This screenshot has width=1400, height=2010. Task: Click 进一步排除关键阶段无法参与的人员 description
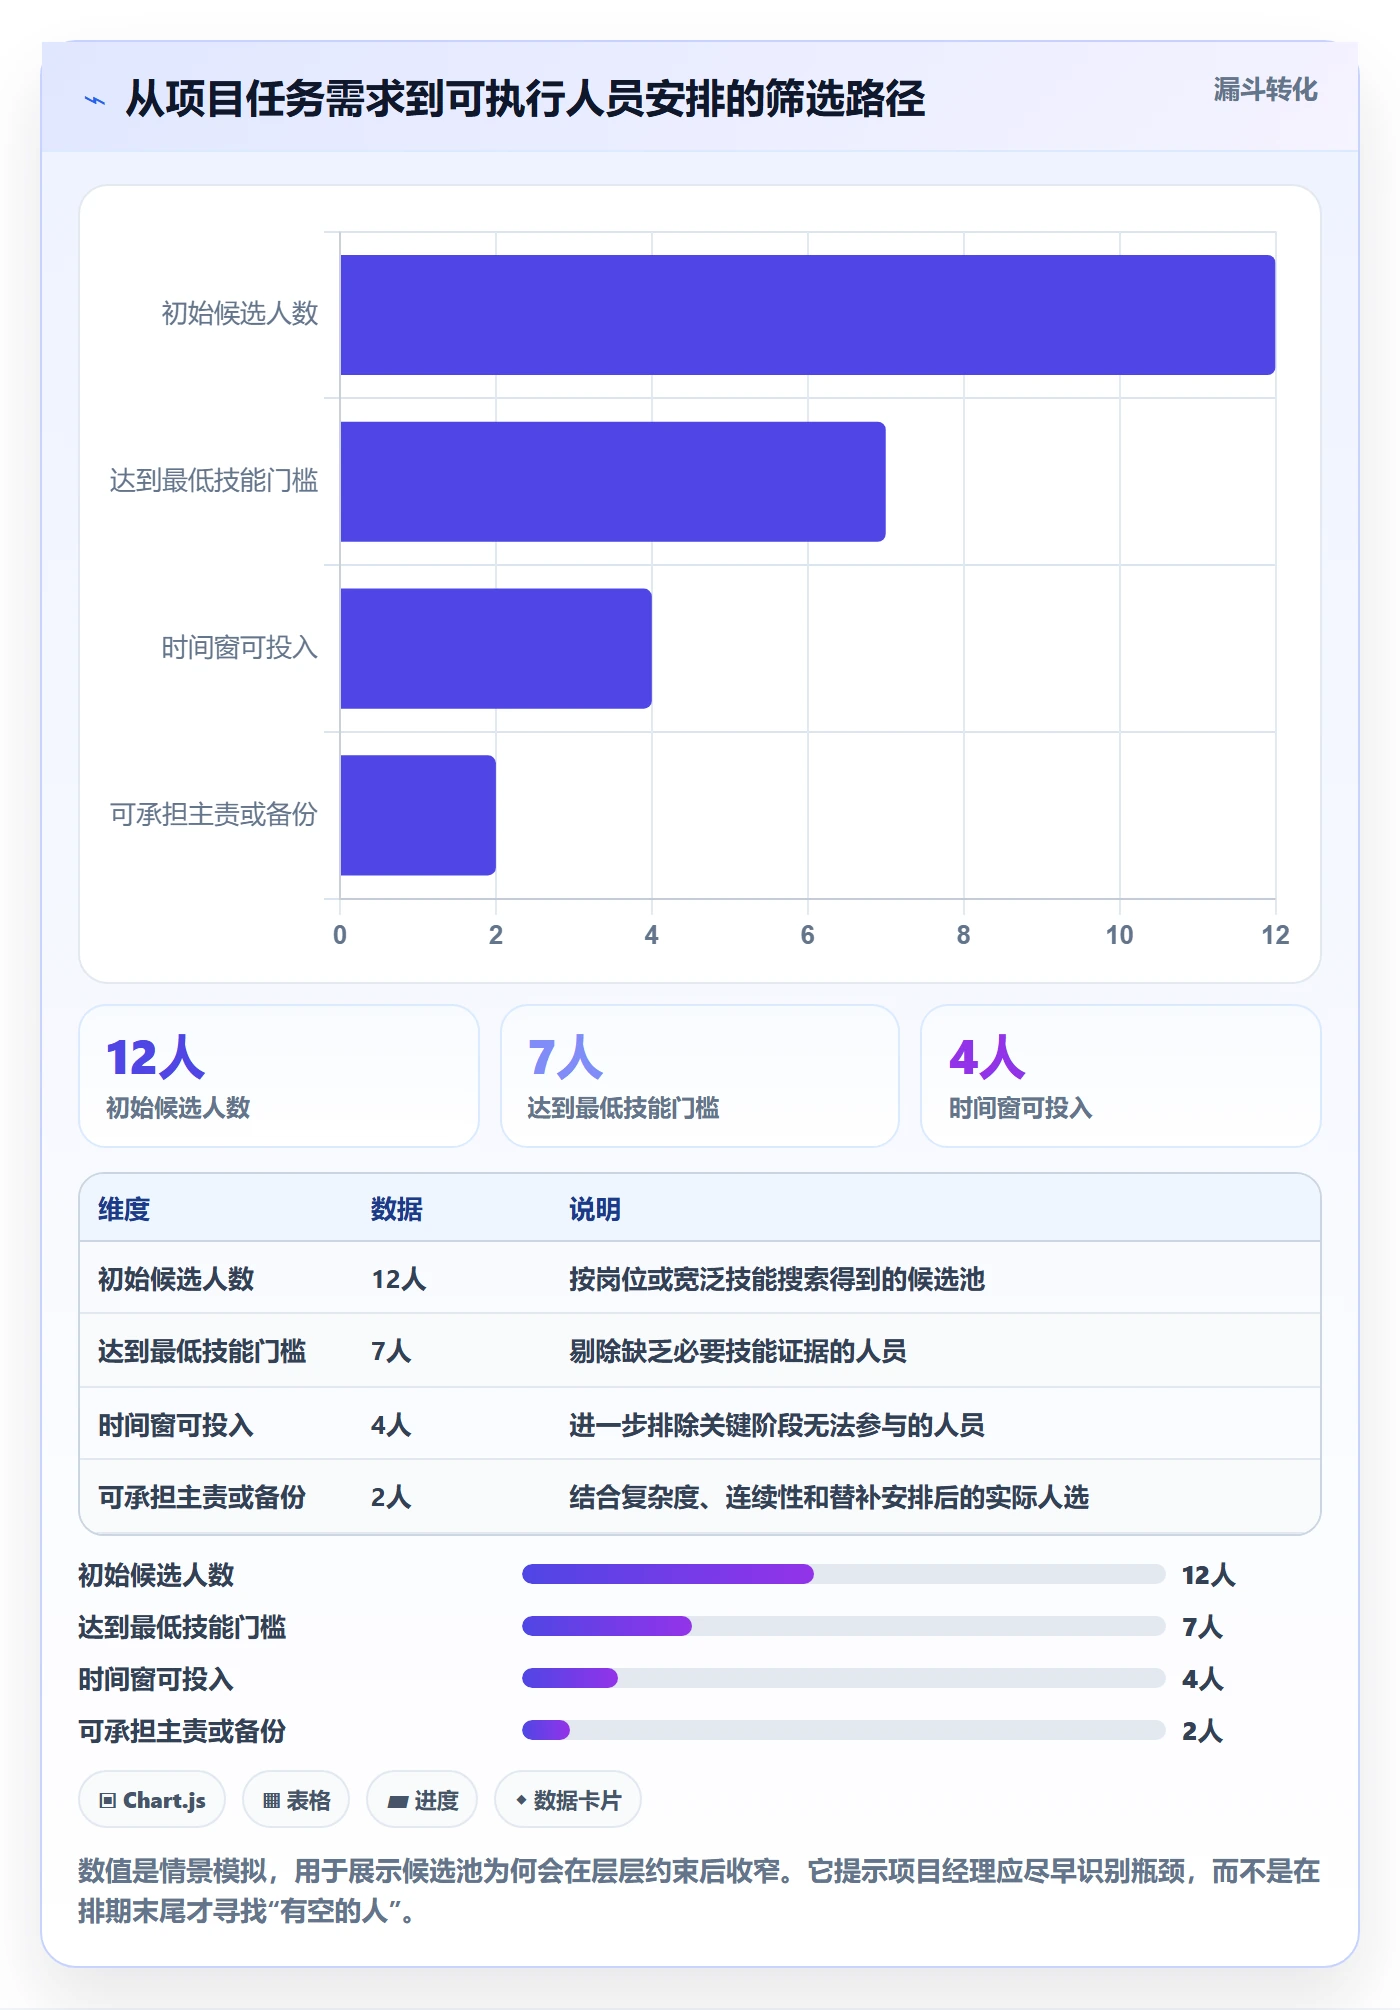coord(777,1425)
